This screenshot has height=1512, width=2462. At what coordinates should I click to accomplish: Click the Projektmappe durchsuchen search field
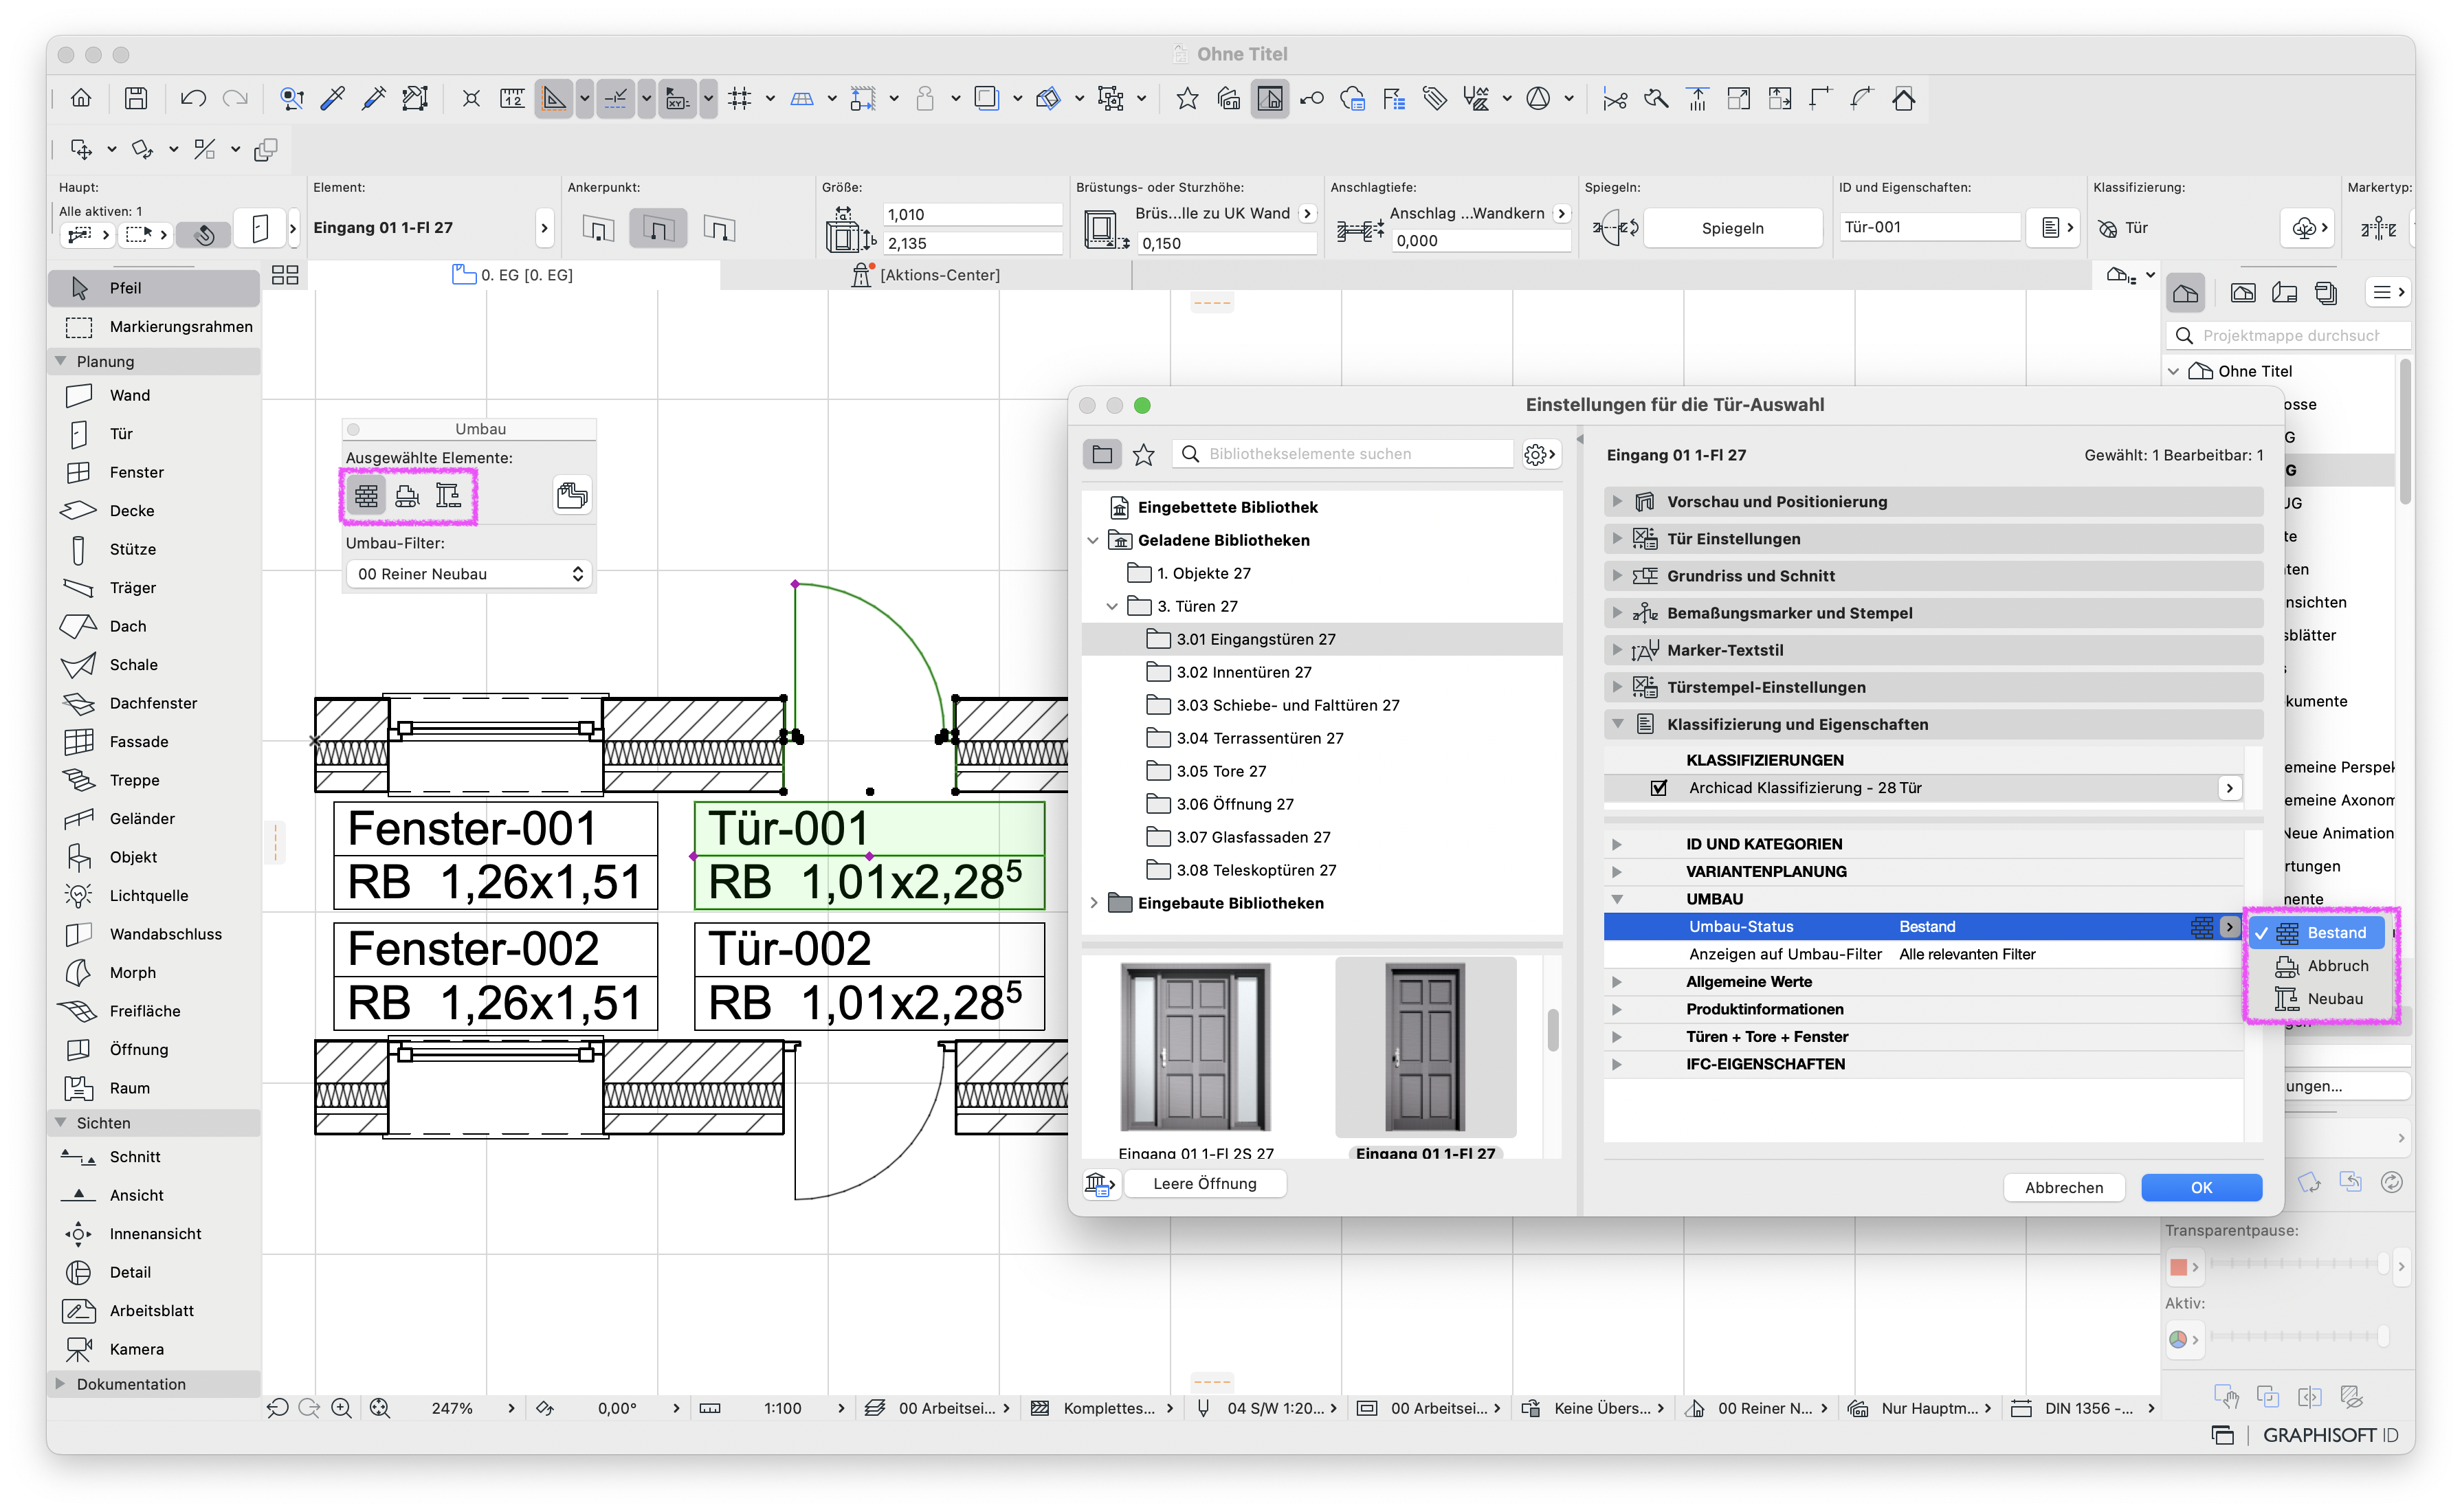(x=2288, y=336)
